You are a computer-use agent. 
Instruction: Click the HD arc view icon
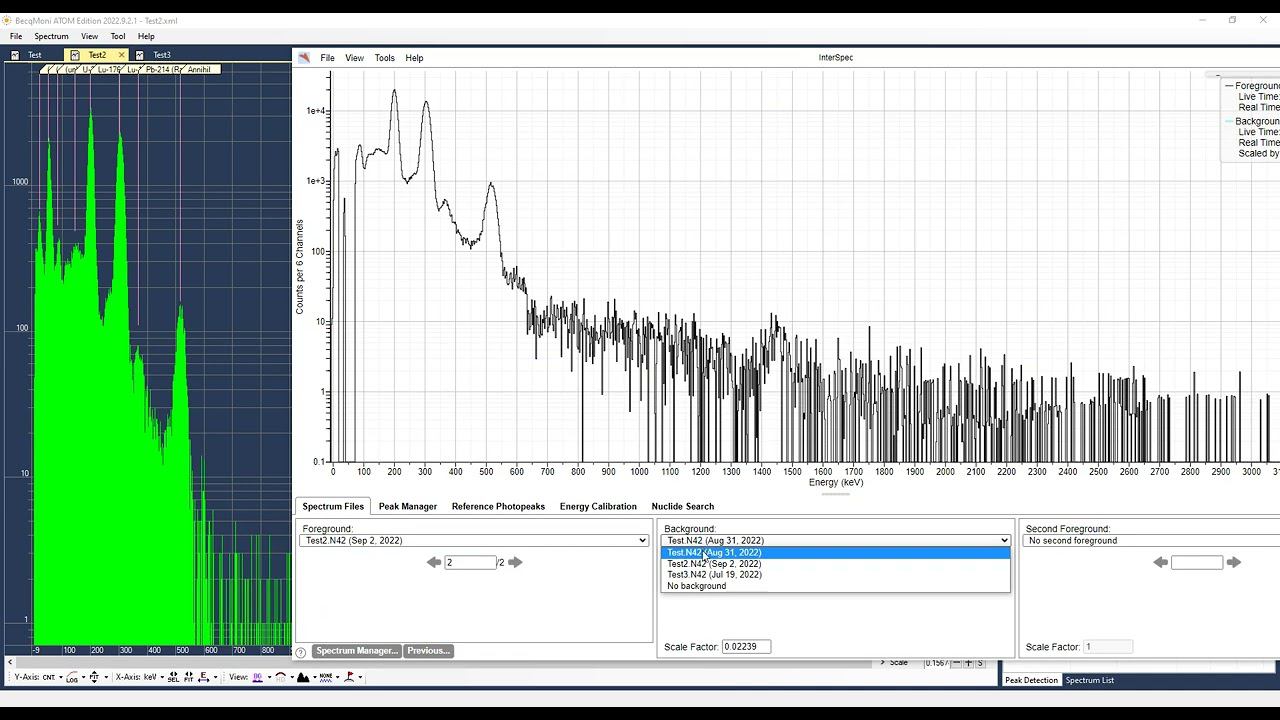(280, 677)
